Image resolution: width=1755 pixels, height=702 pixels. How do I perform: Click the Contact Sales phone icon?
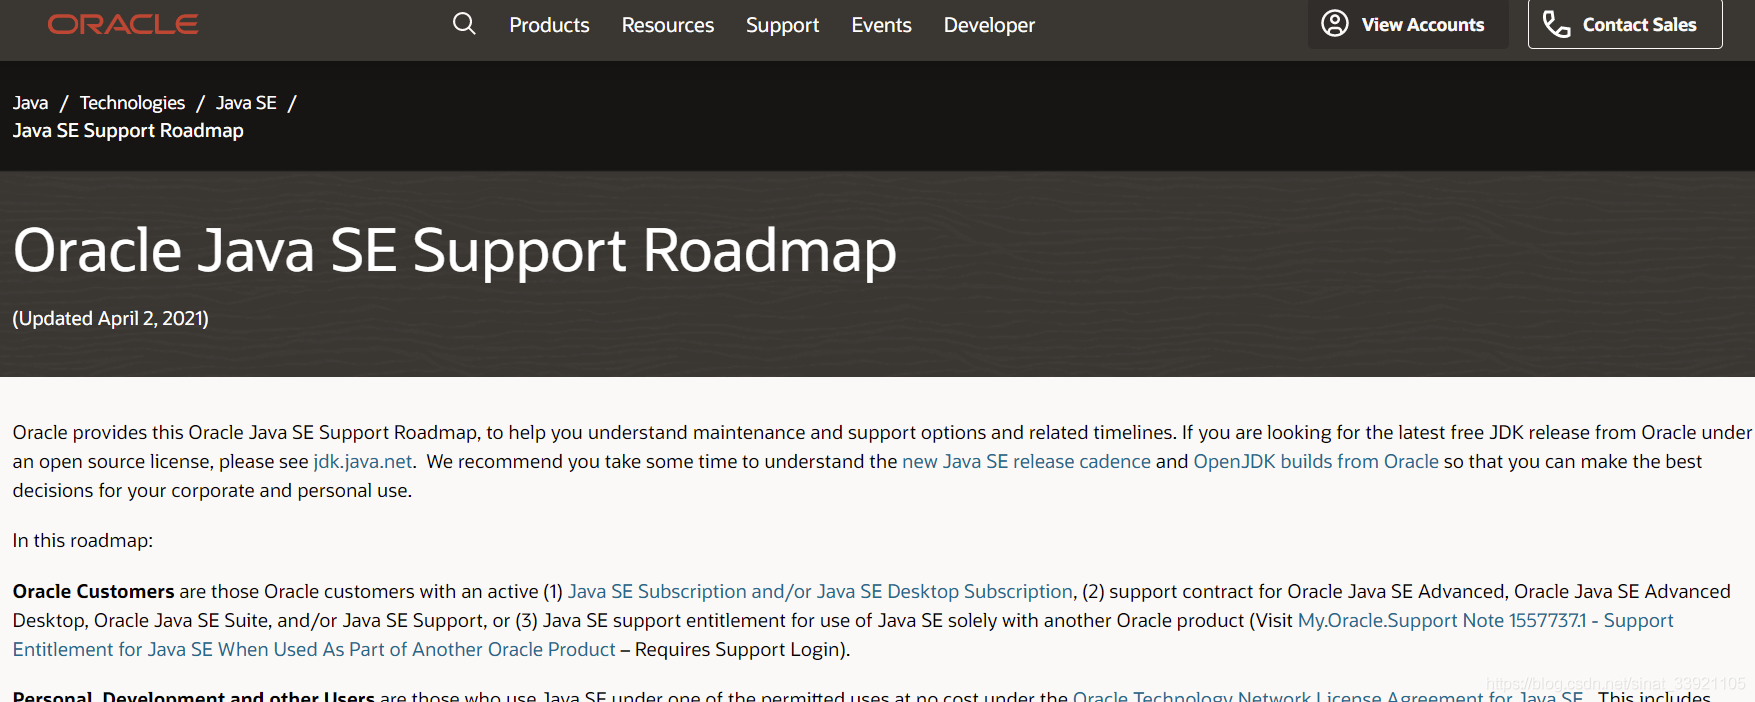1556,24
